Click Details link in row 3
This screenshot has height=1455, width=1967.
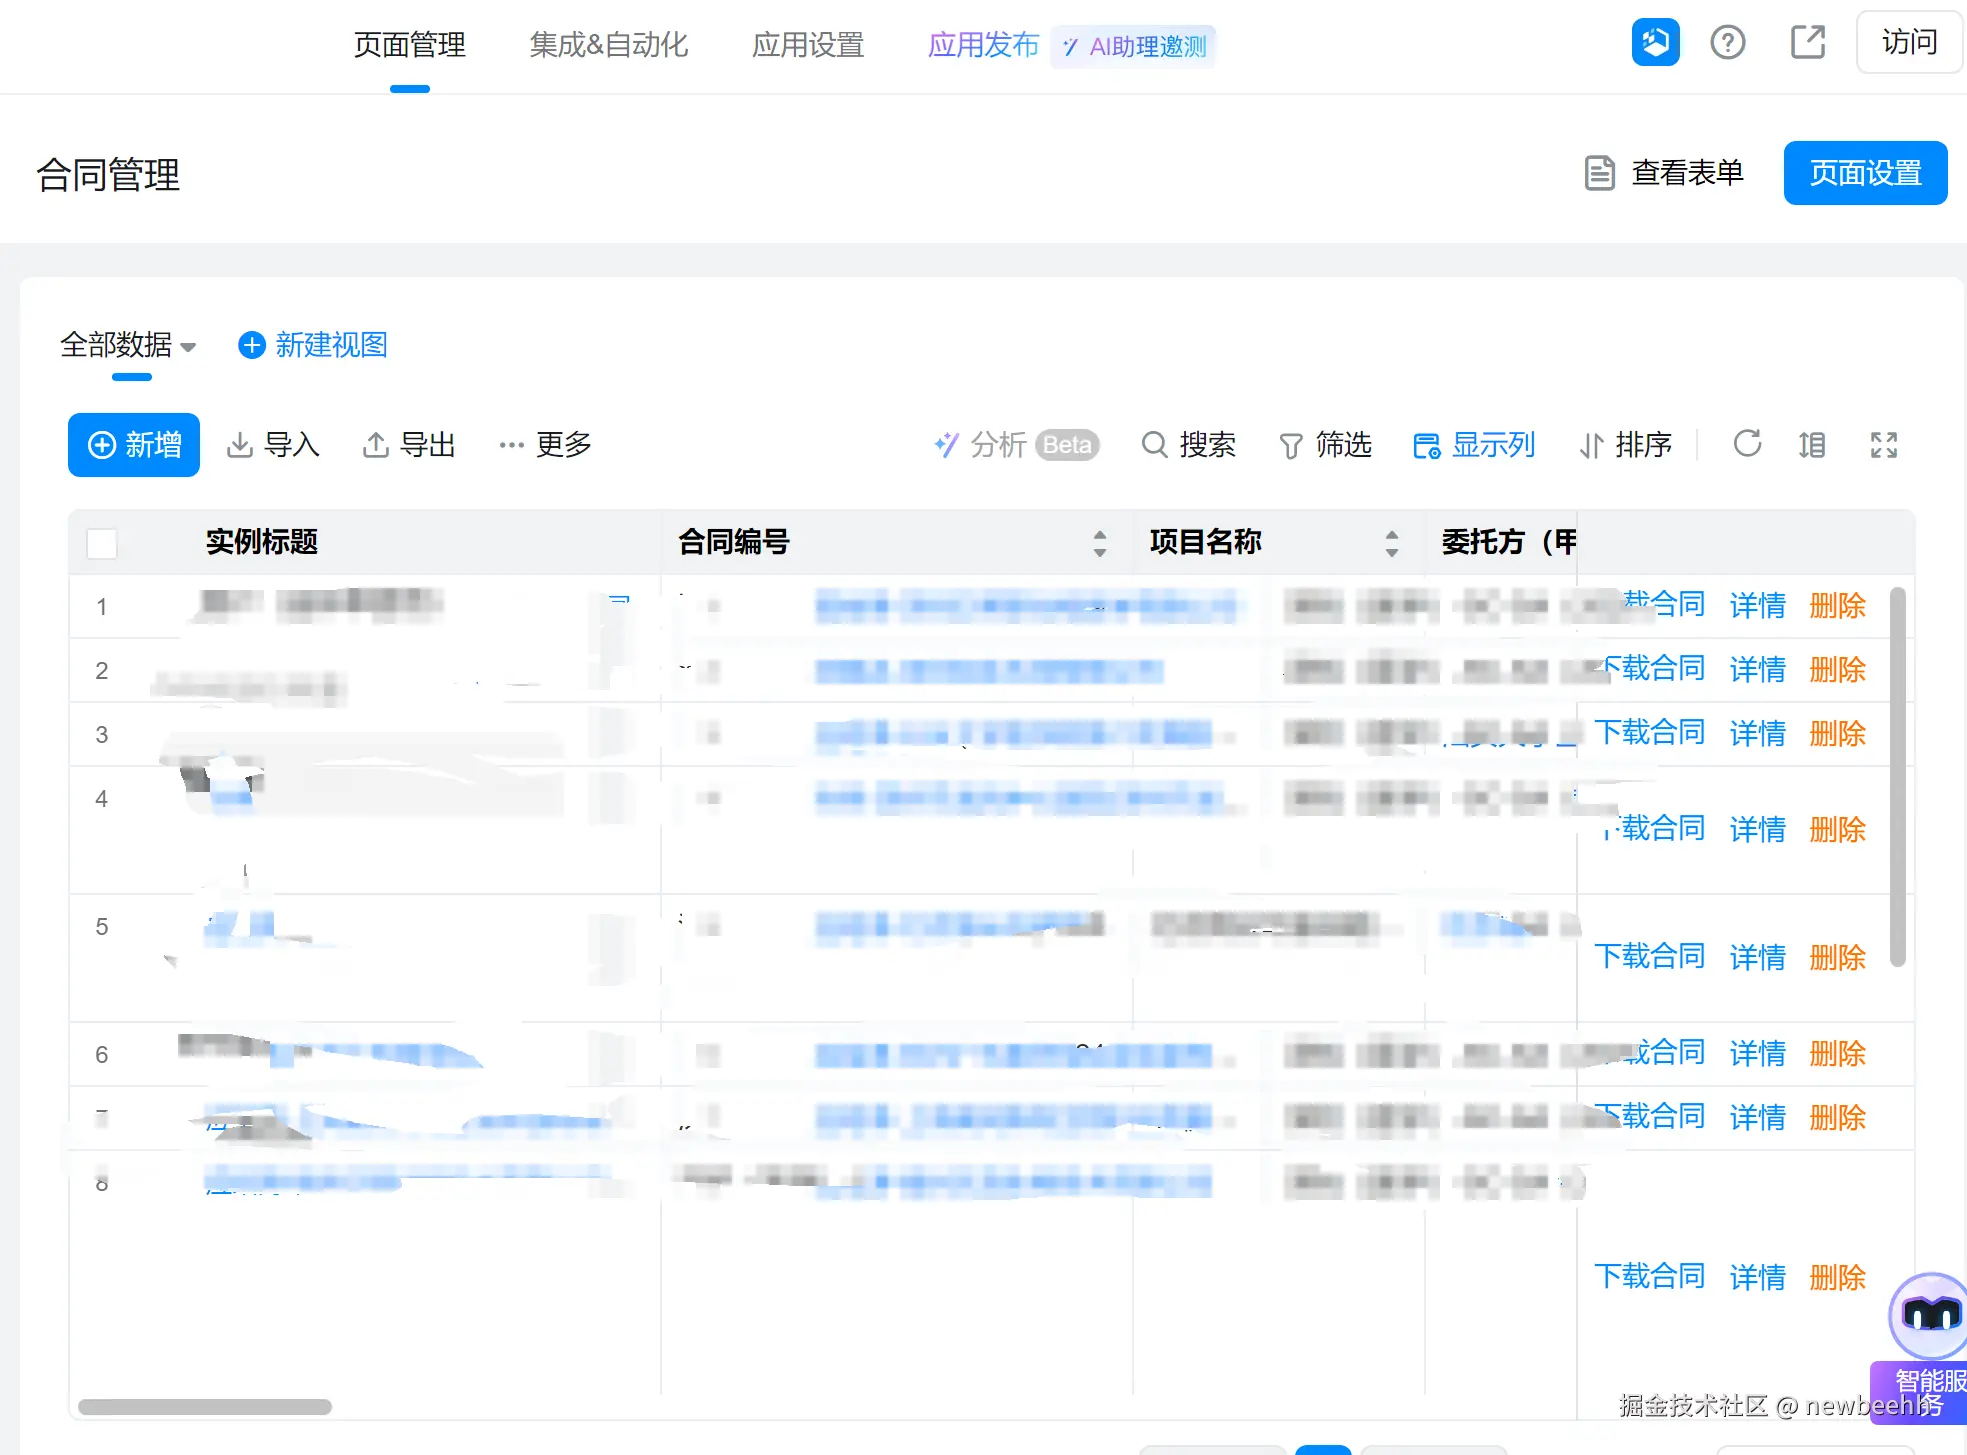(1757, 733)
